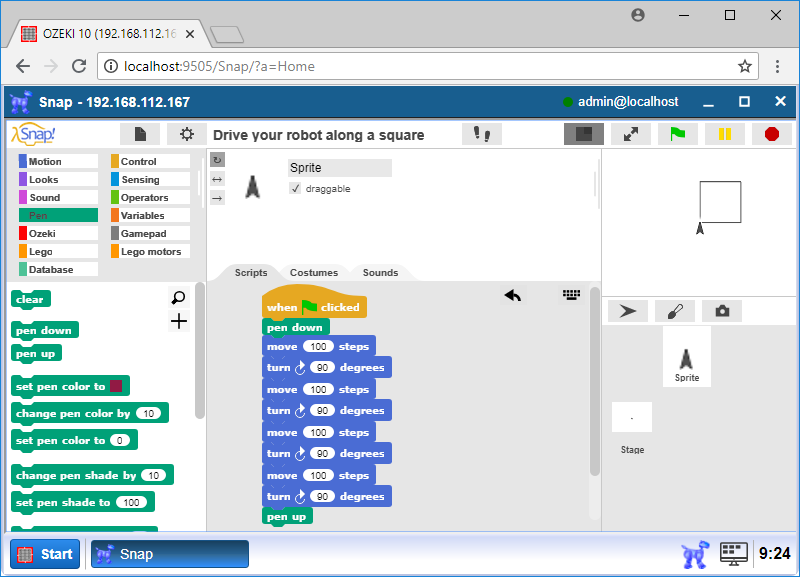Make a new block with plus icon
The height and width of the screenshot is (577, 800).
click(x=179, y=321)
